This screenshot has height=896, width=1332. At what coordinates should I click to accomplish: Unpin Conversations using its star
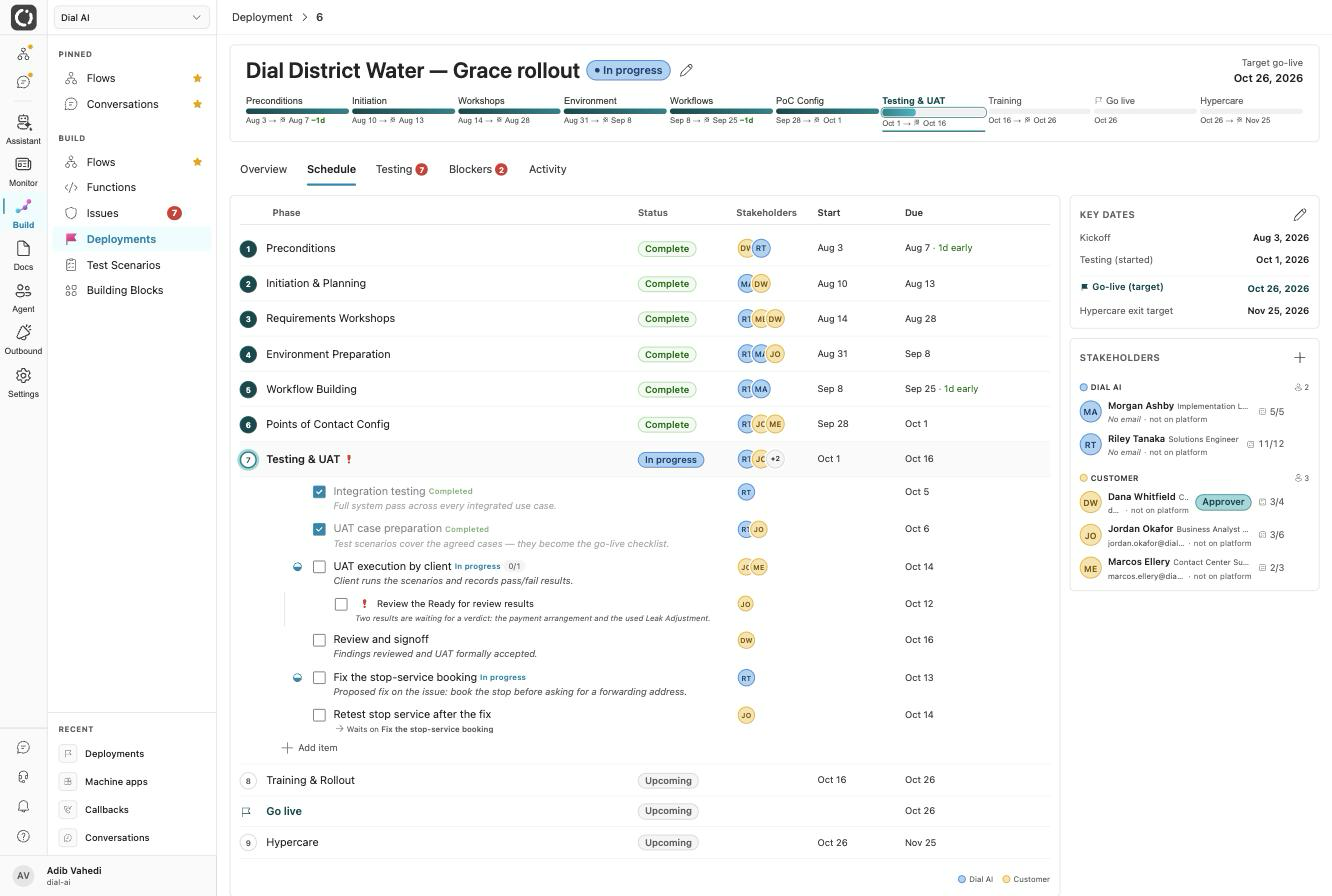tap(197, 104)
